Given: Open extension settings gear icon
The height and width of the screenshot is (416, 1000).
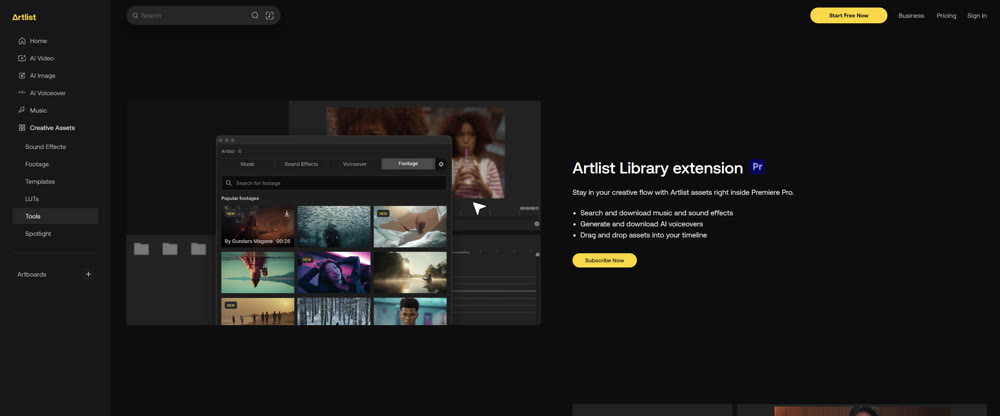Looking at the screenshot, I should [x=441, y=164].
